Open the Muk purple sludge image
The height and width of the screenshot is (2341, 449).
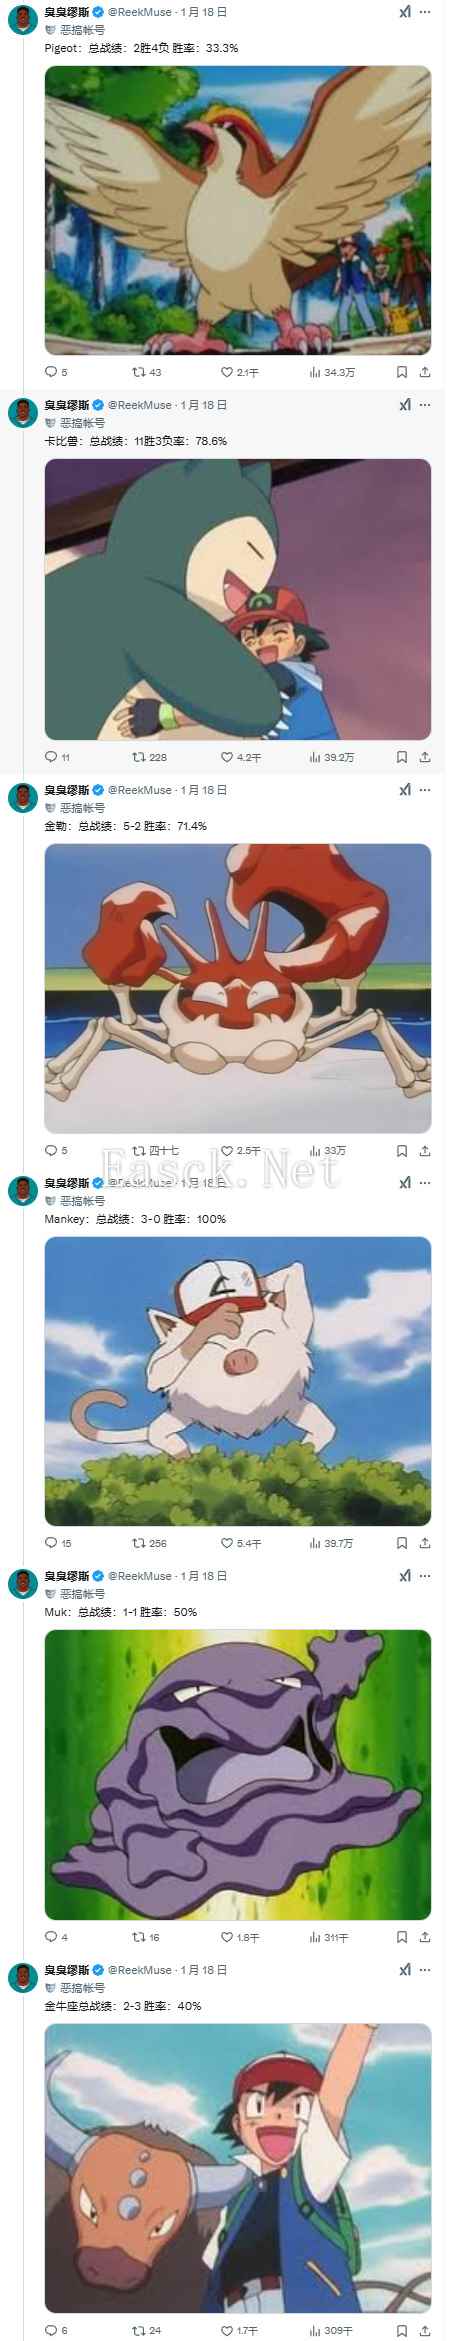click(238, 1774)
